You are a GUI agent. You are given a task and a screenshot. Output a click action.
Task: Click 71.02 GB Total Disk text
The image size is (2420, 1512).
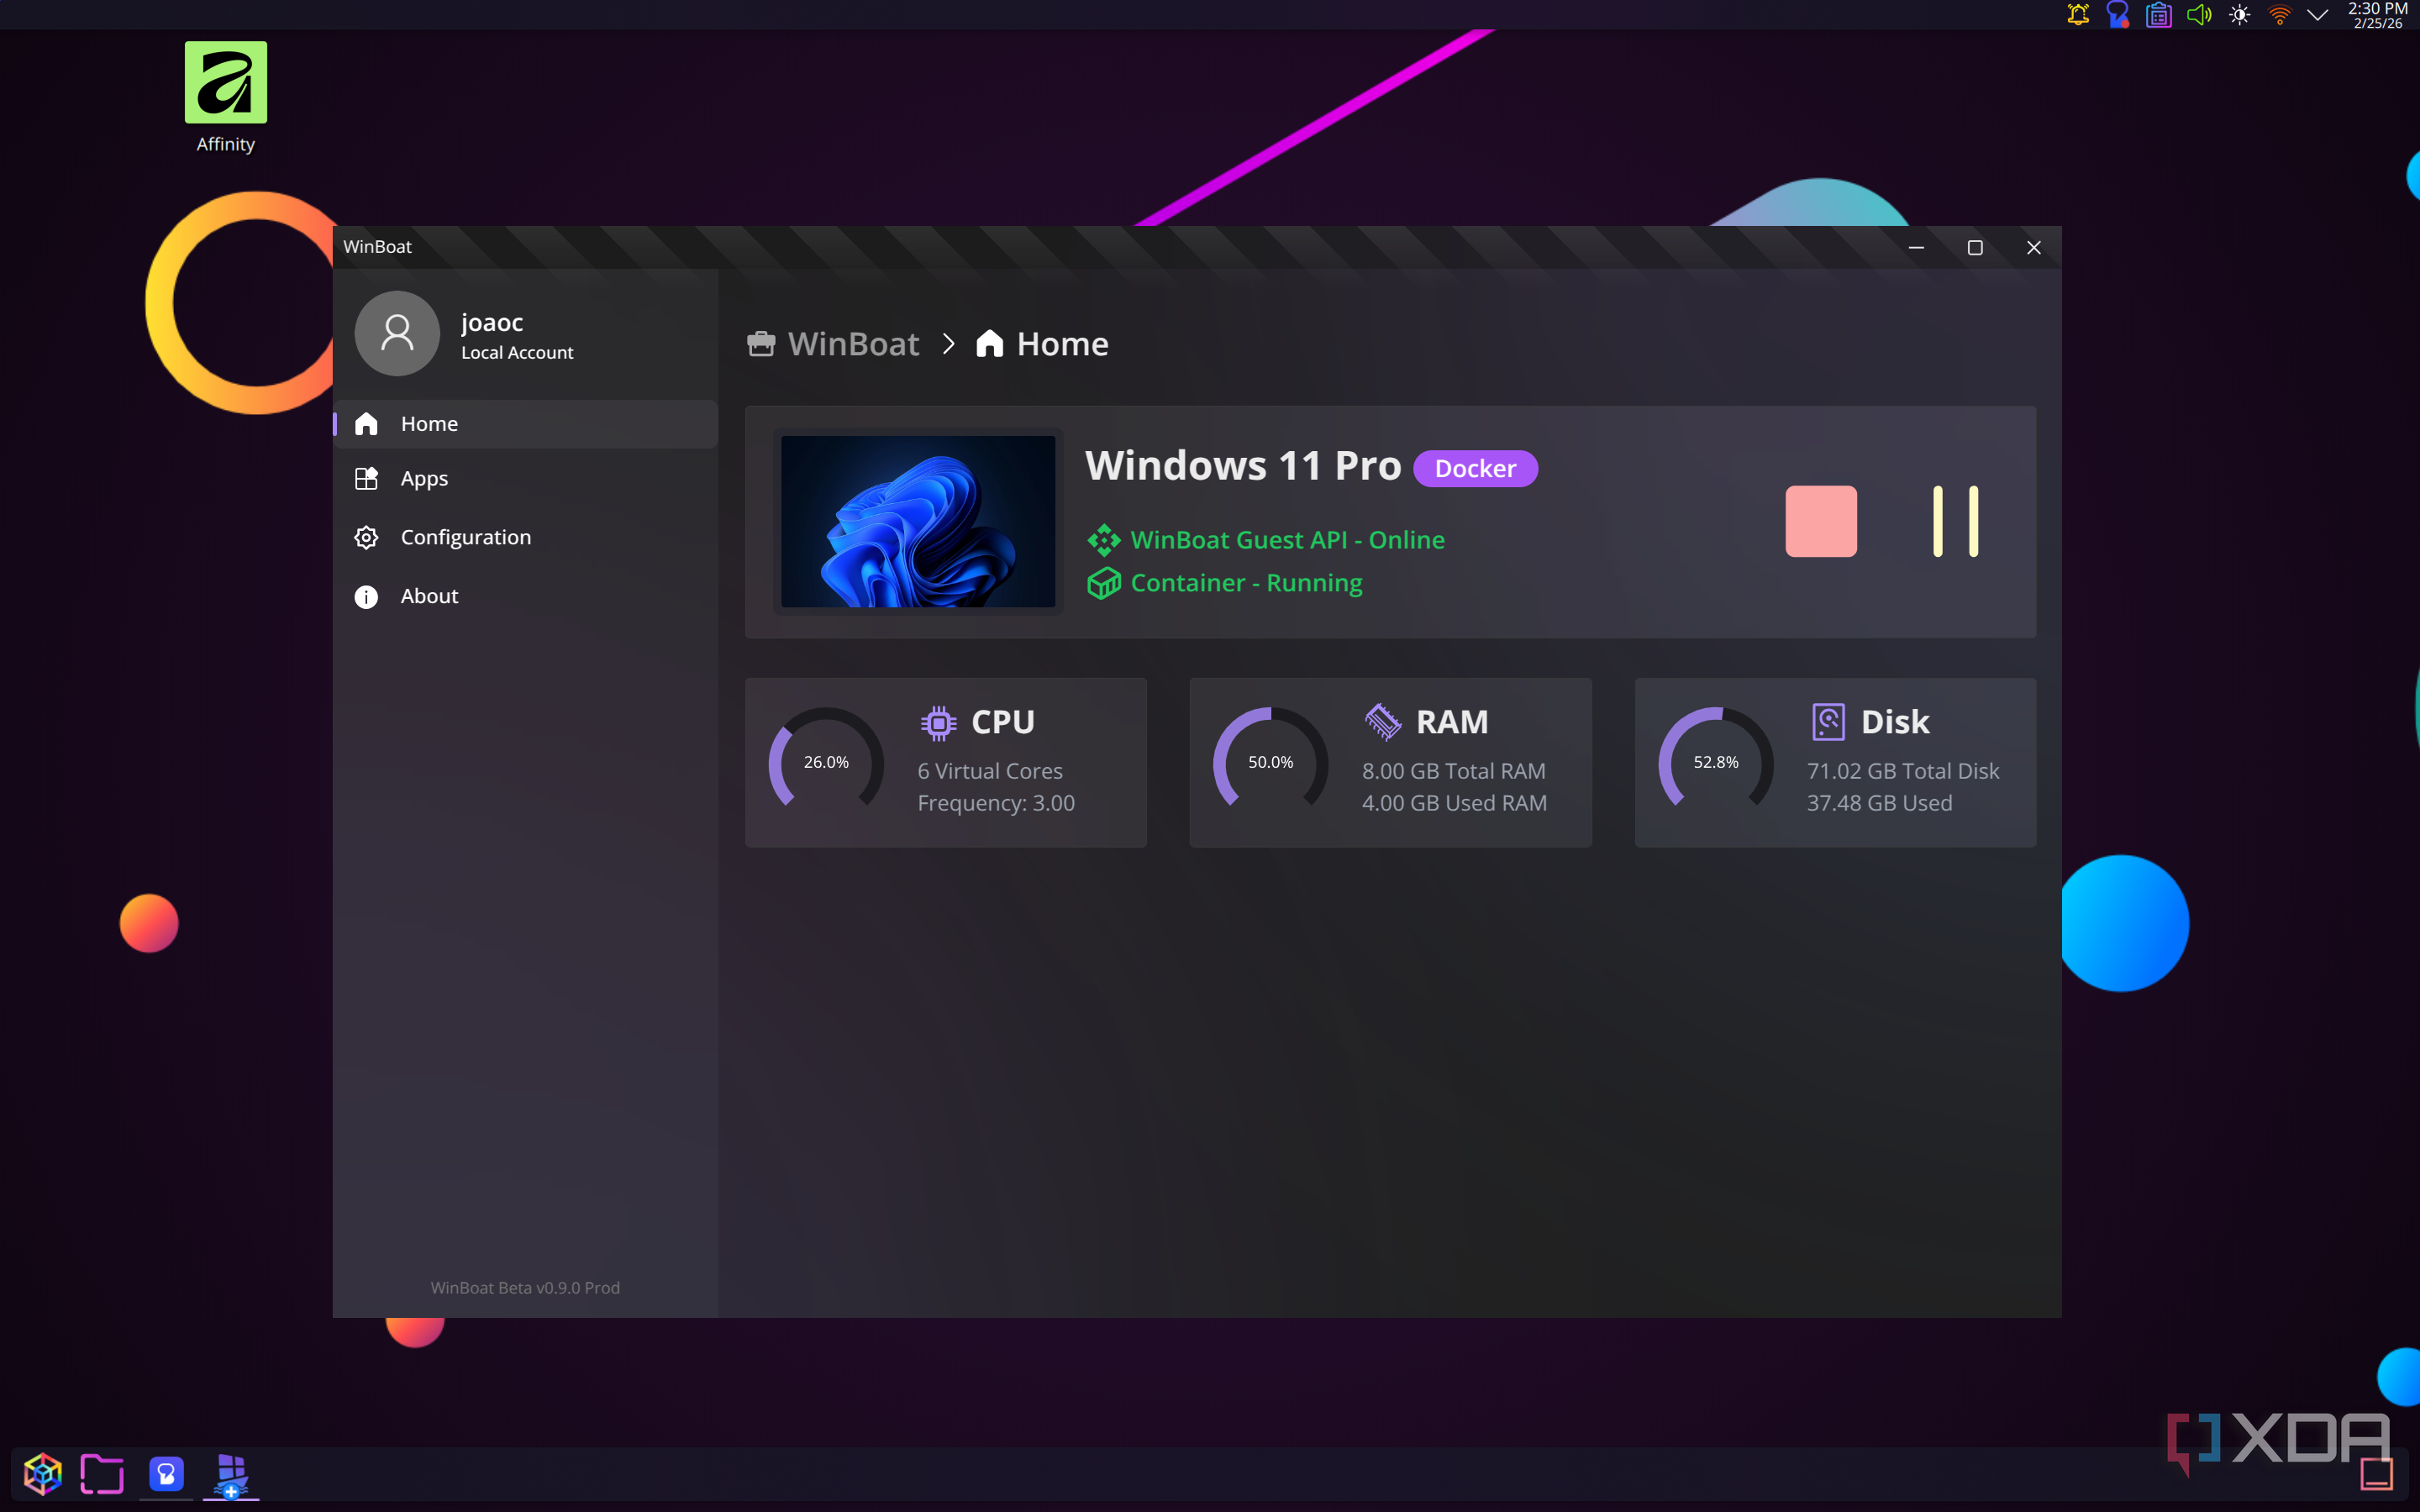point(1903,771)
